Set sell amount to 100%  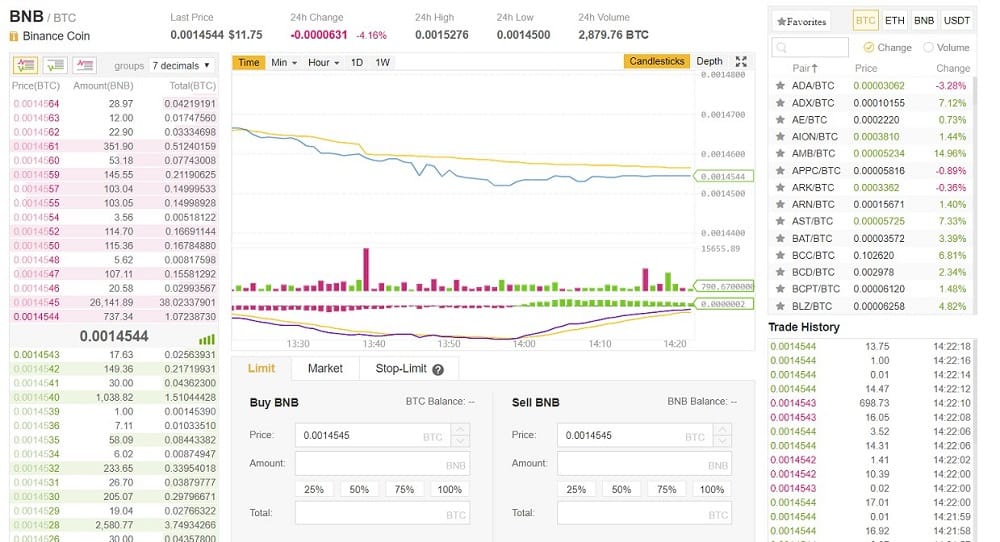(712, 490)
